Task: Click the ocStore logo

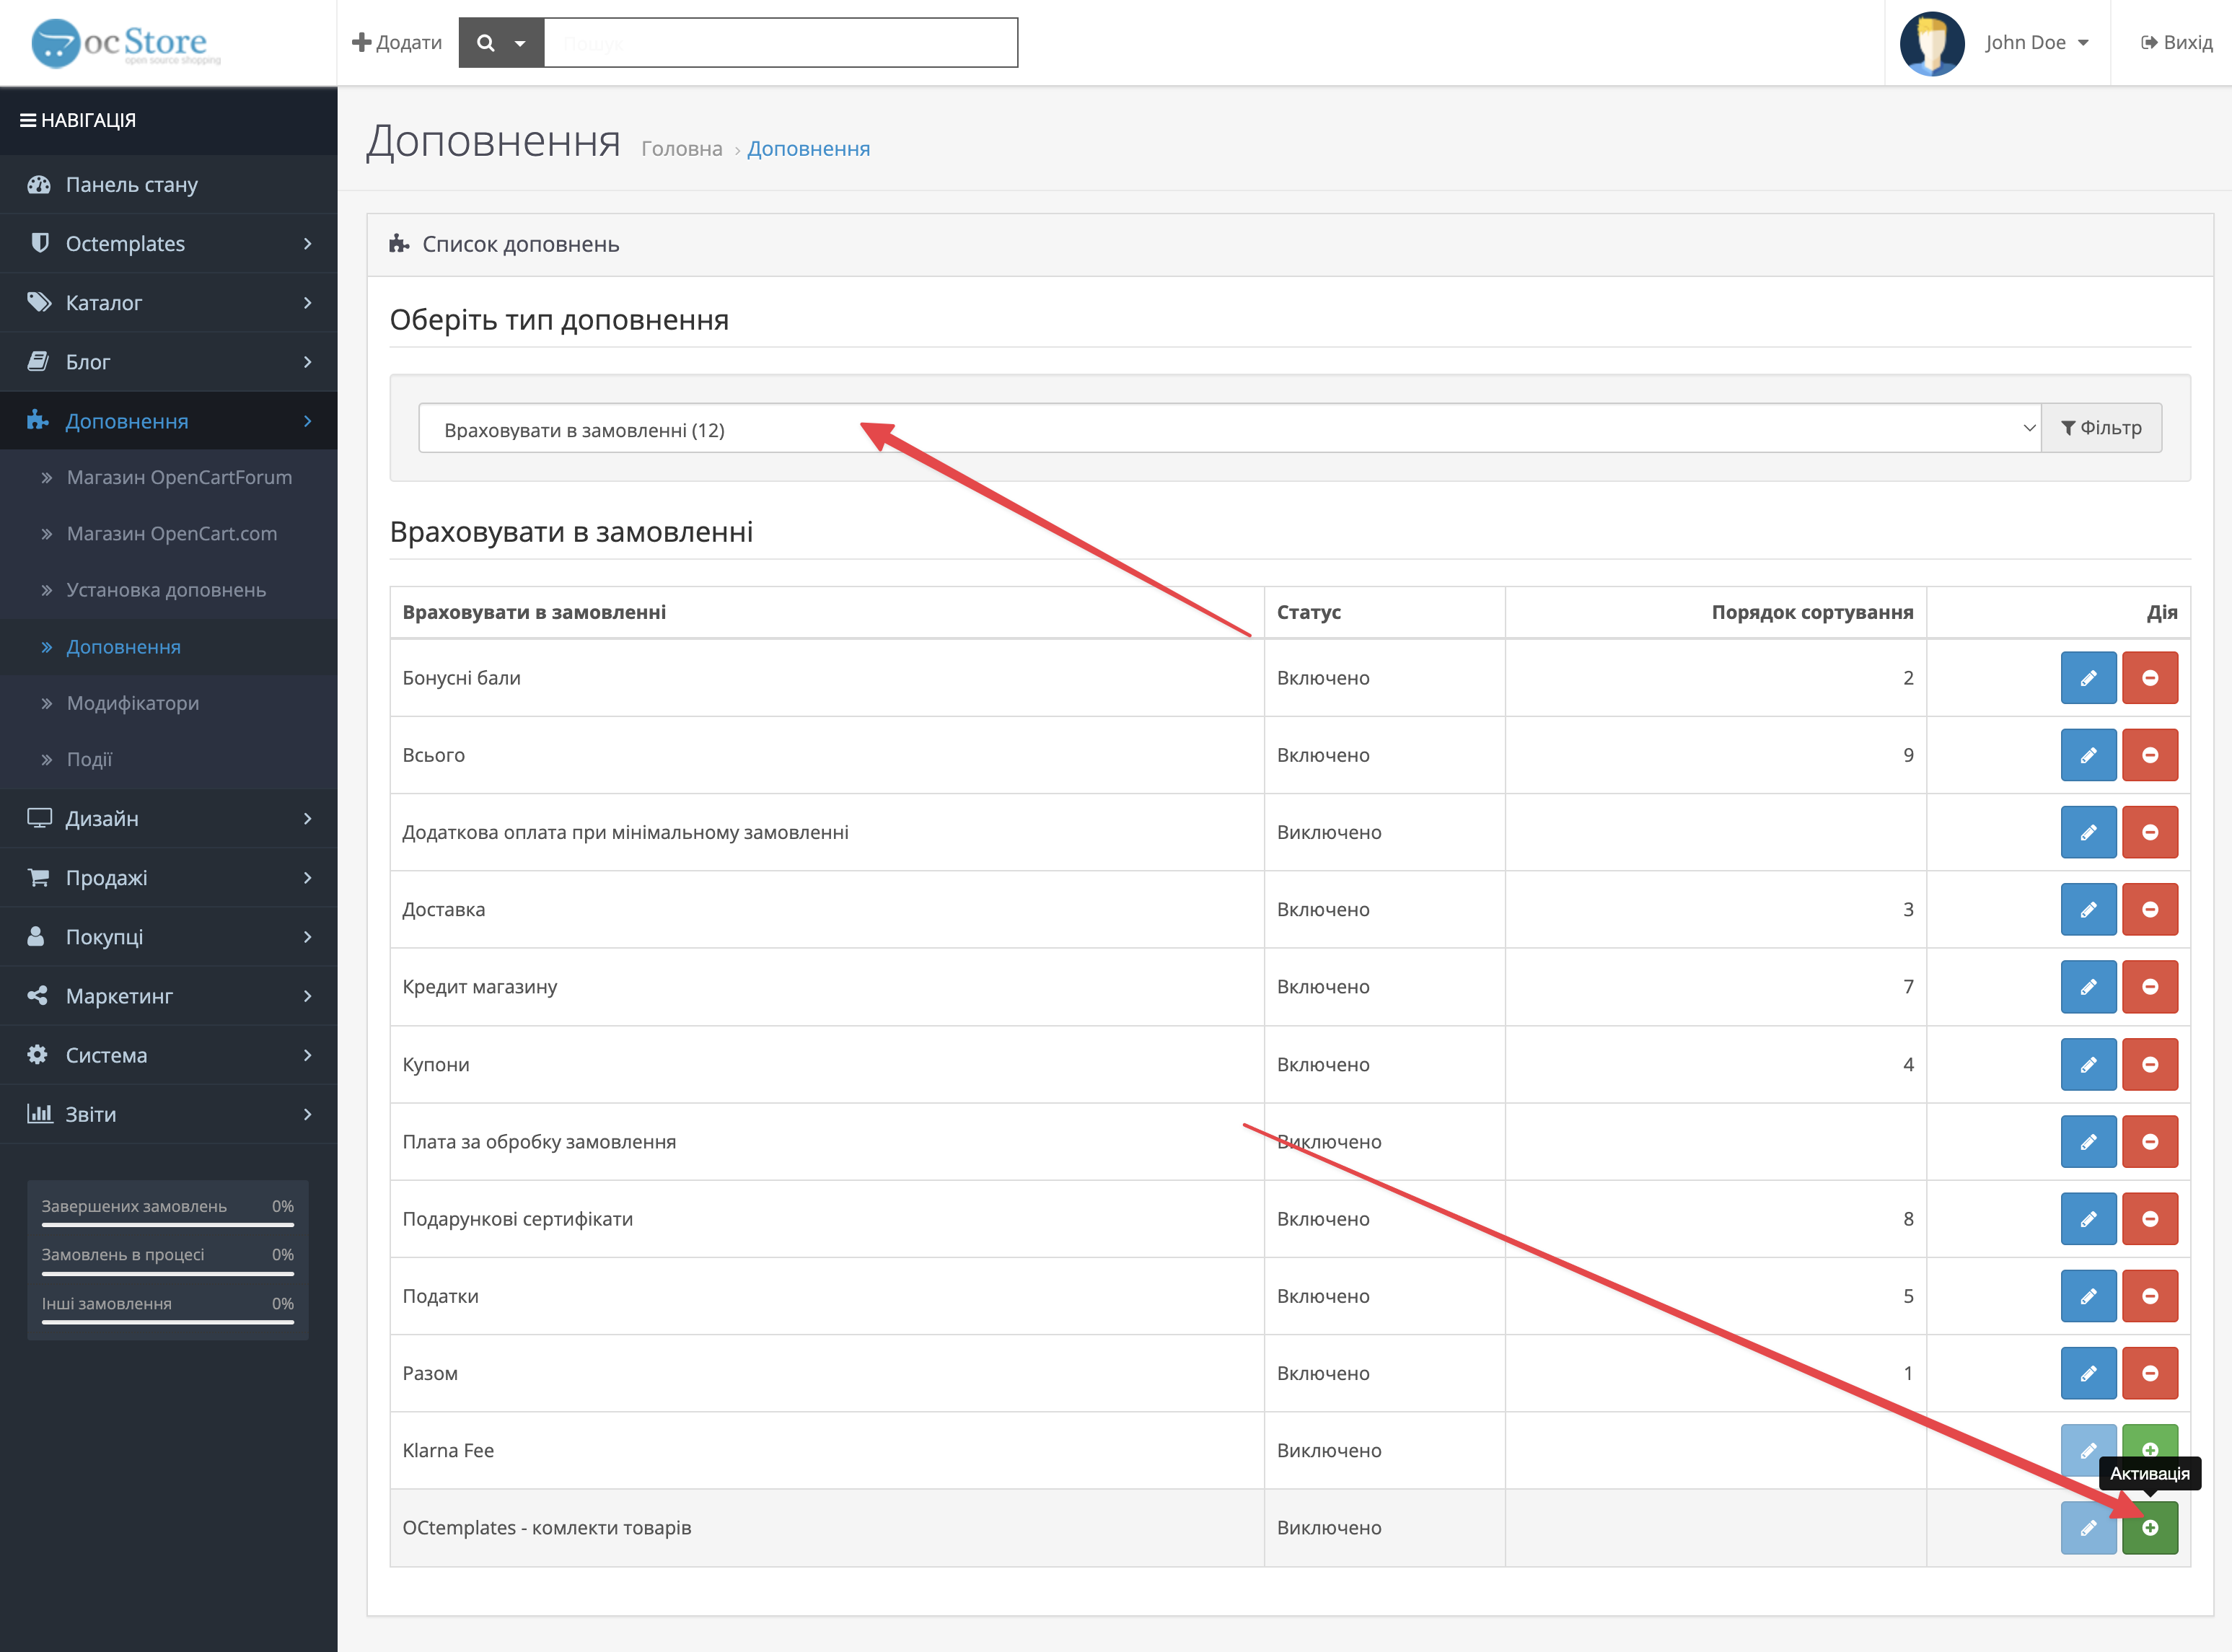Action: 126,43
